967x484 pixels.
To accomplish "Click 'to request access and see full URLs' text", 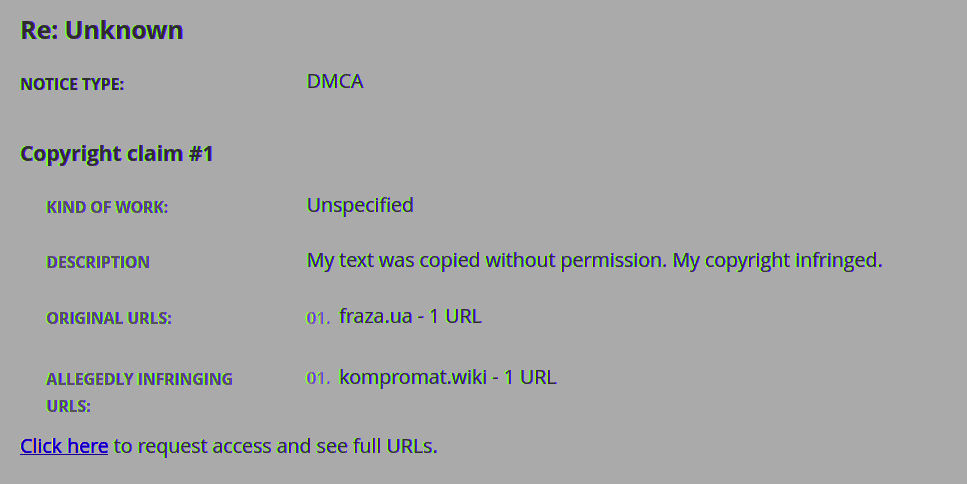I will [276, 446].
